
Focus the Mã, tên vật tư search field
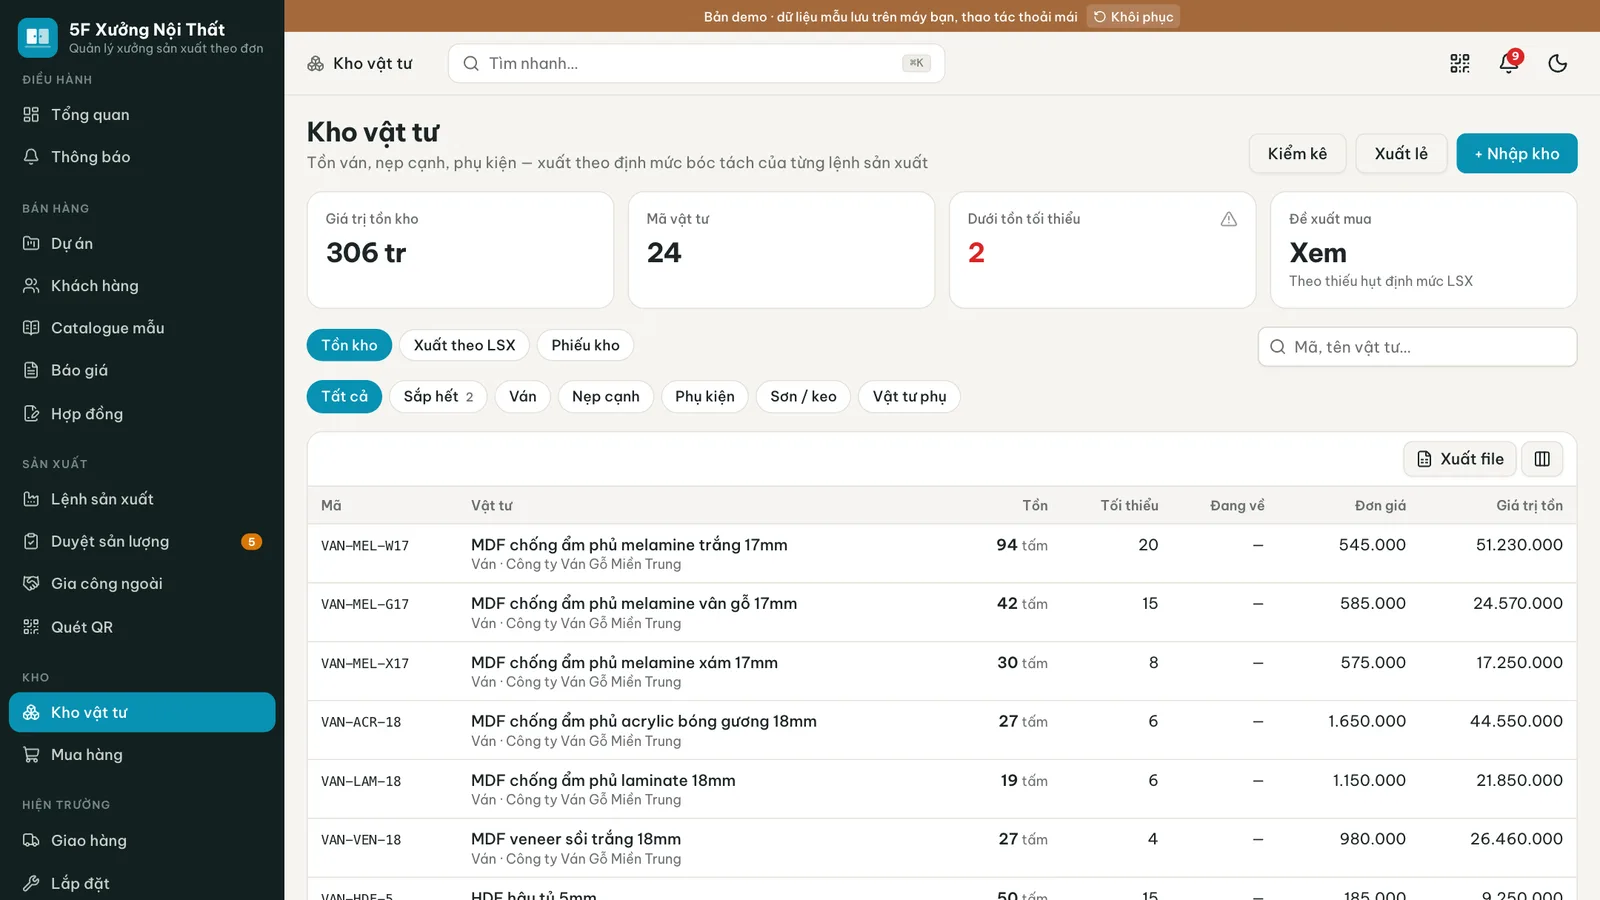click(1417, 347)
